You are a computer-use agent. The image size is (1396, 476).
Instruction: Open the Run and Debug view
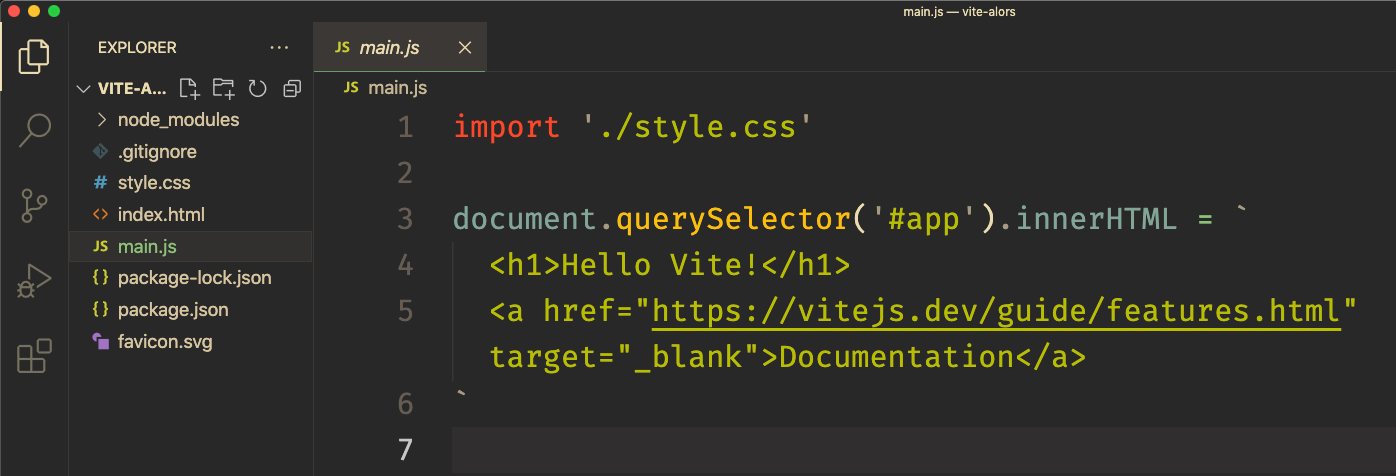(x=34, y=281)
